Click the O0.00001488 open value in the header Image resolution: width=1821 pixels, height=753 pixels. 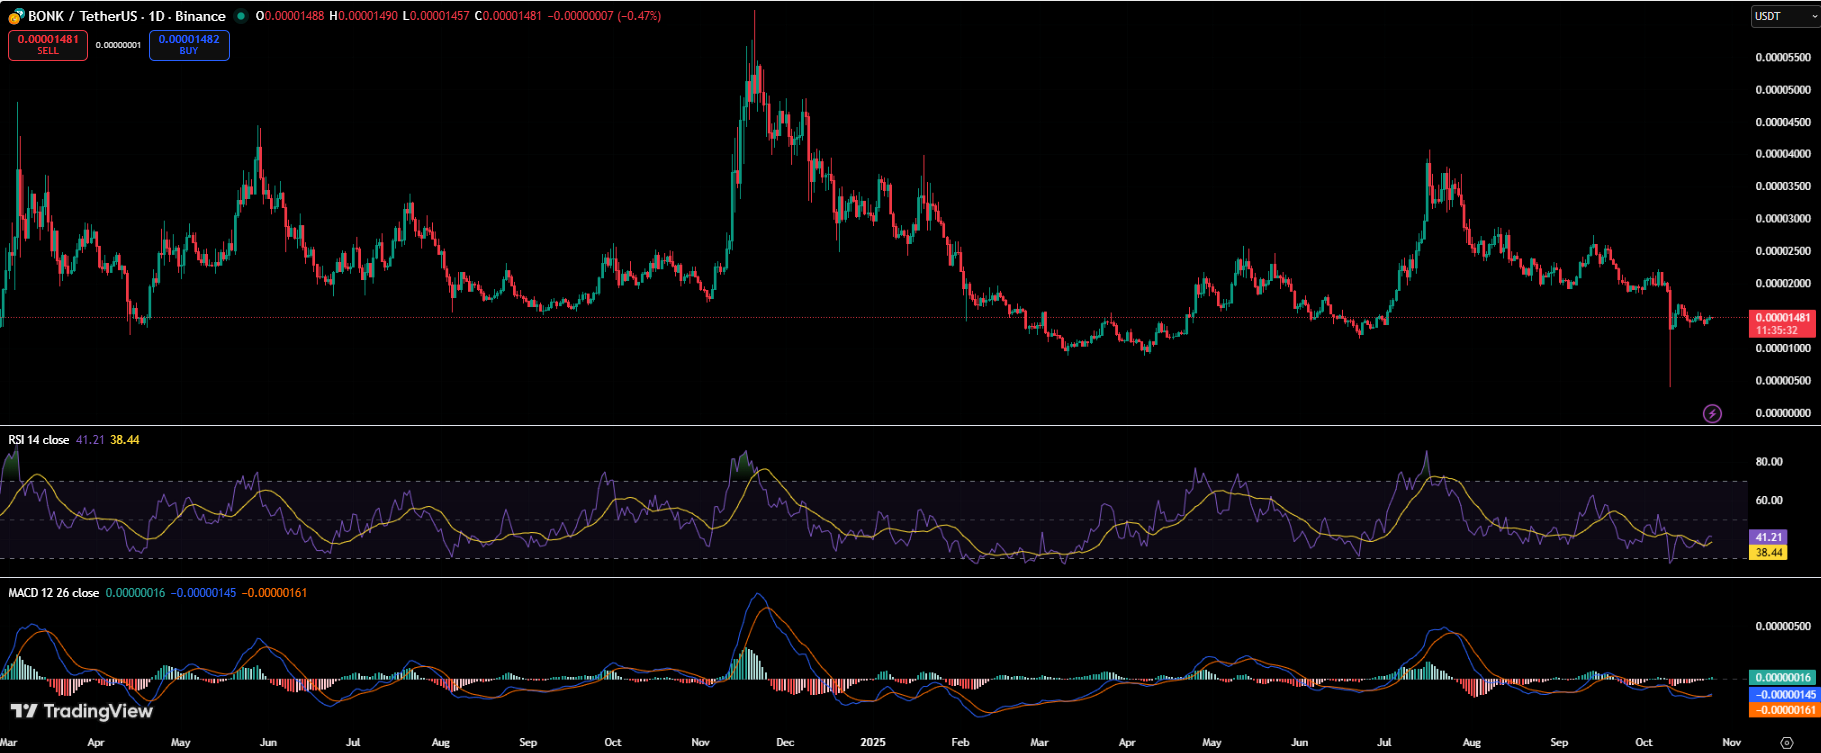tap(290, 16)
